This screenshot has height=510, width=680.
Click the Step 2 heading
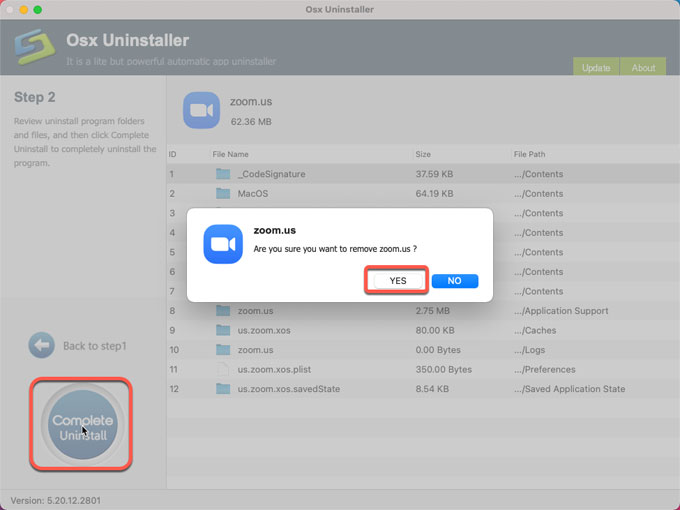[x=35, y=97]
